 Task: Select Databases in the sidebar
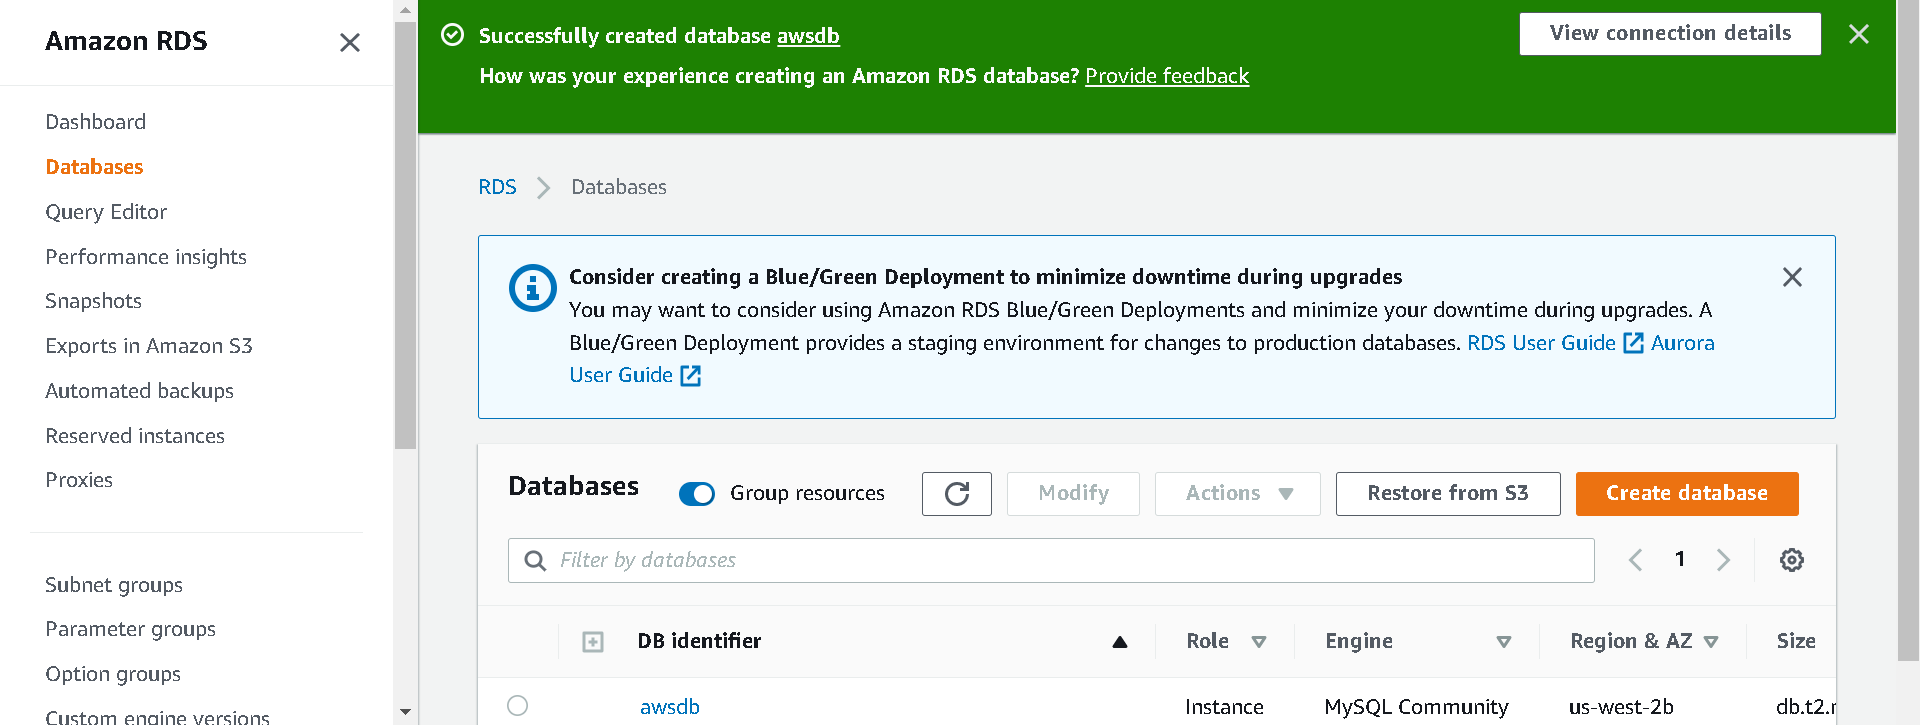(94, 167)
